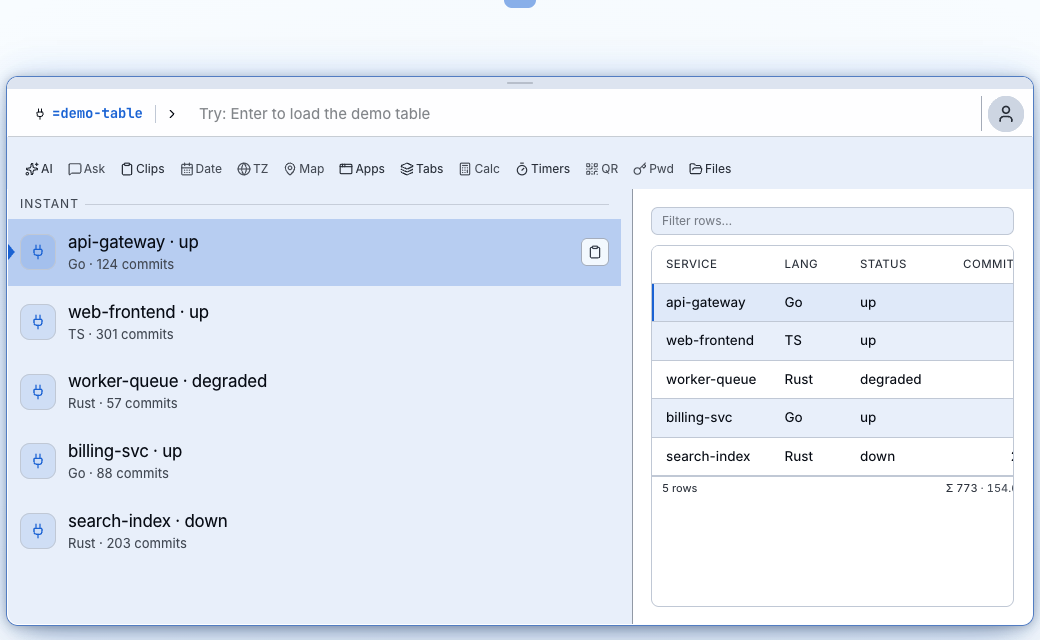
Task: Click the Rust cell in worker-queue row
Action: point(798,379)
